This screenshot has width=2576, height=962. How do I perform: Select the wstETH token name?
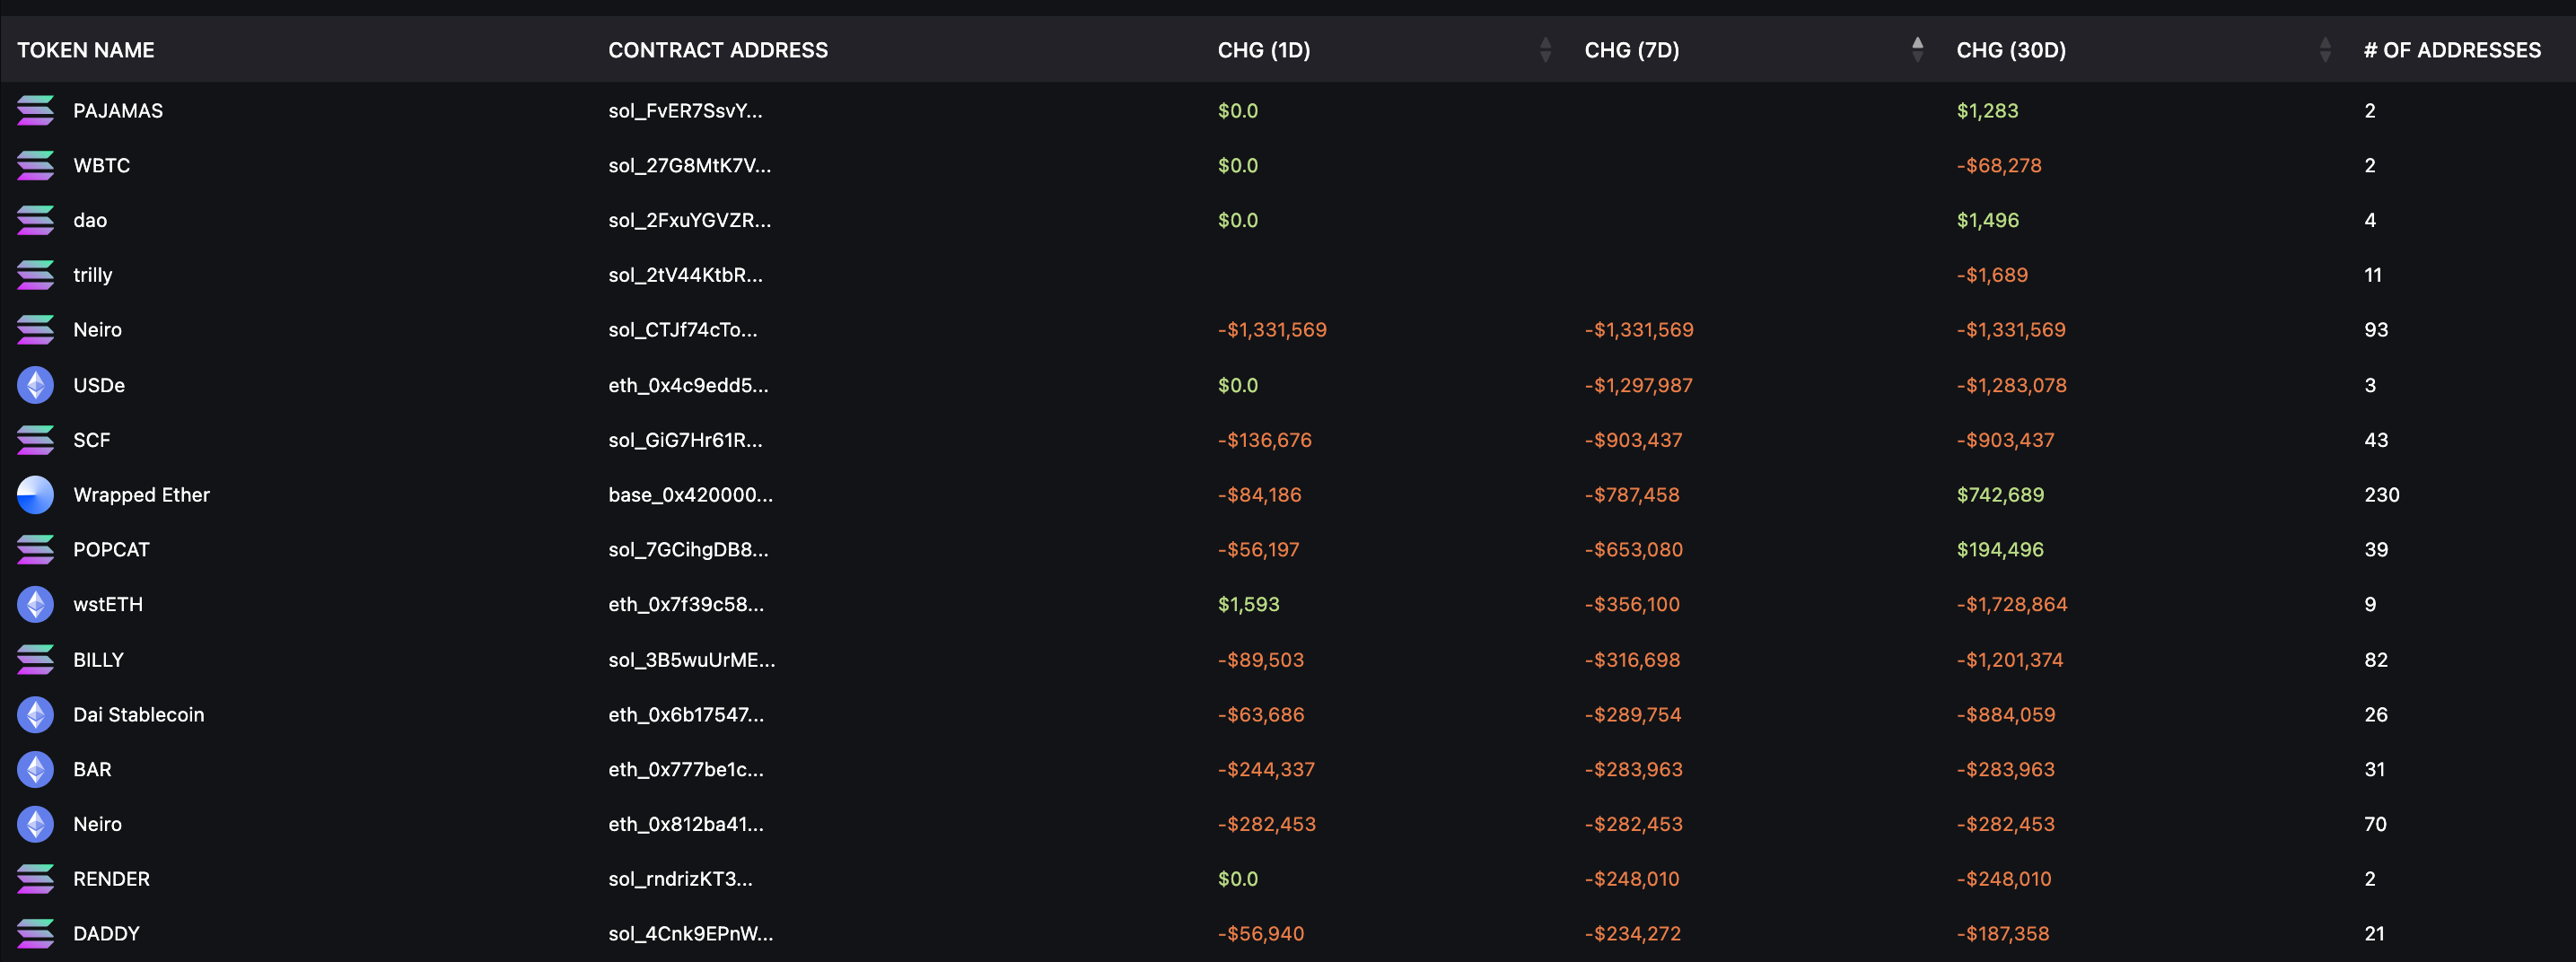(x=108, y=605)
